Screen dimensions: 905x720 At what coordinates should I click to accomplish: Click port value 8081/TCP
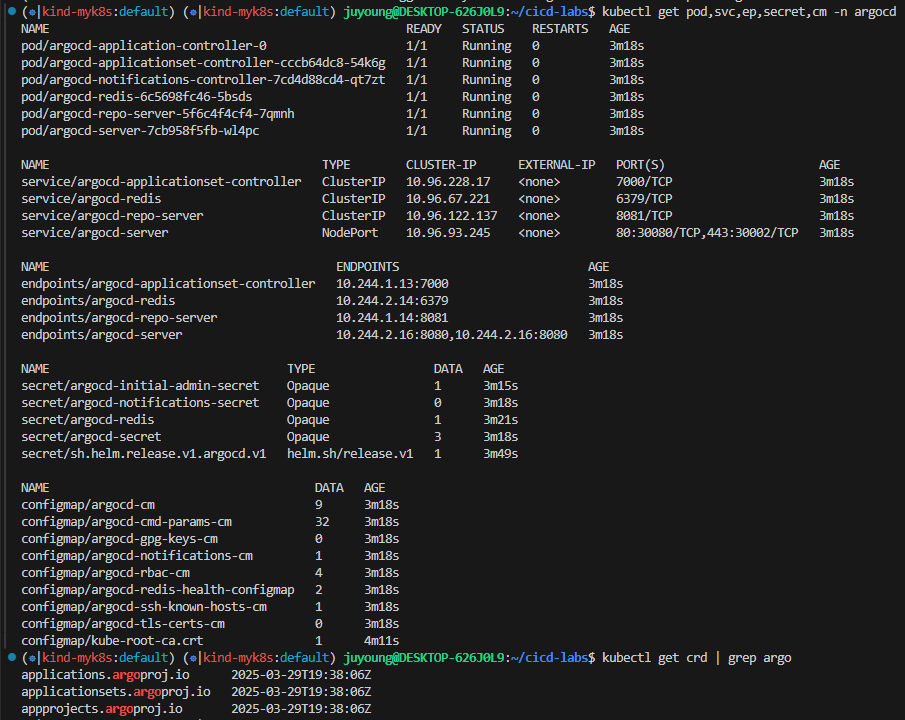click(644, 215)
